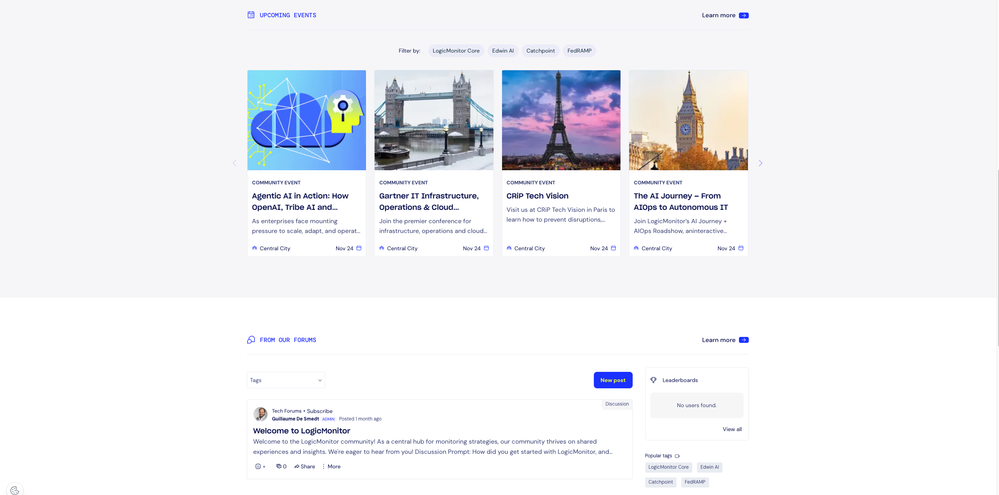Viewport: 999px width, 495px height.
Task: Open the Tower Bridge event thumbnail
Action: [x=434, y=120]
